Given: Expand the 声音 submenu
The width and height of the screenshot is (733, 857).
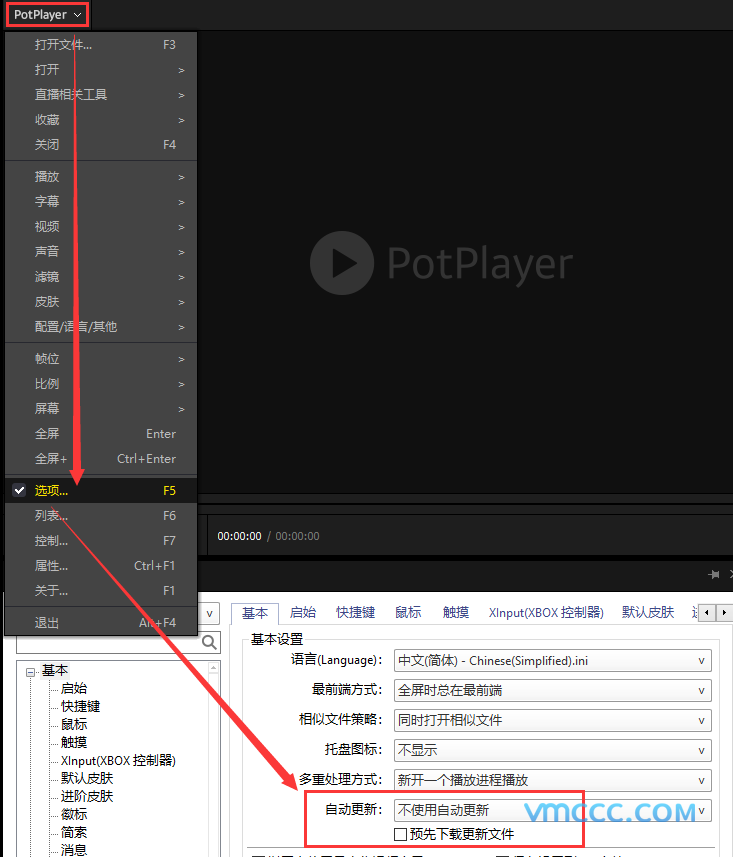Looking at the screenshot, I should [101, 251].
